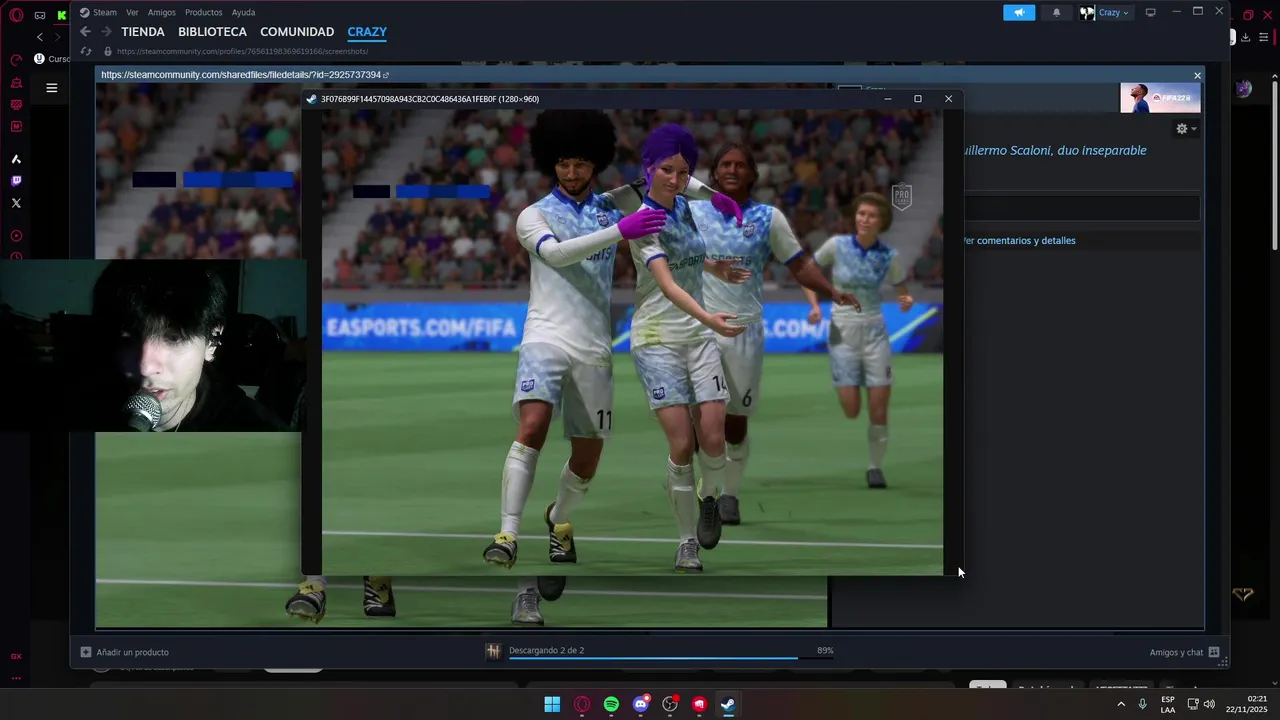Screen dimensions: 1280x720
Task: Open Ver comentarios y detalles link
Action: click(x=1020, y=241)
